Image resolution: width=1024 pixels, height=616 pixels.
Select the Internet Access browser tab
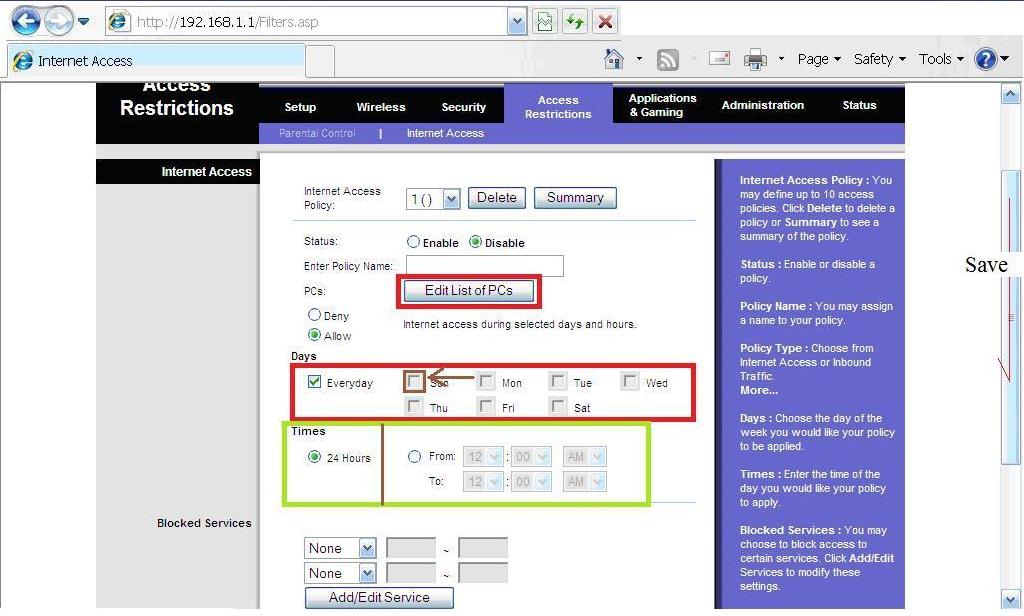point(155,61)
